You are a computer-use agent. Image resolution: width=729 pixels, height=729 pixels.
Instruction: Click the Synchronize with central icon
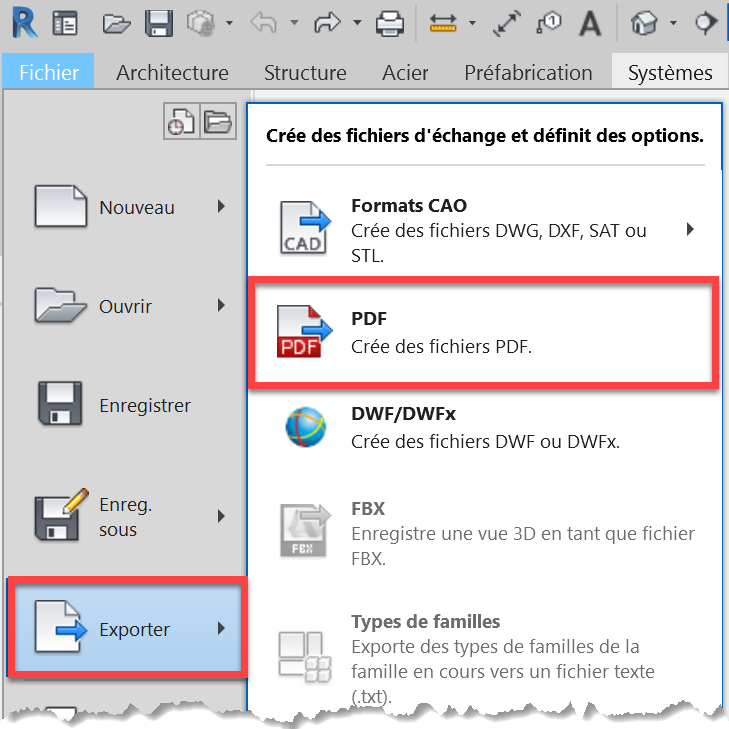[x=201, y=23]
